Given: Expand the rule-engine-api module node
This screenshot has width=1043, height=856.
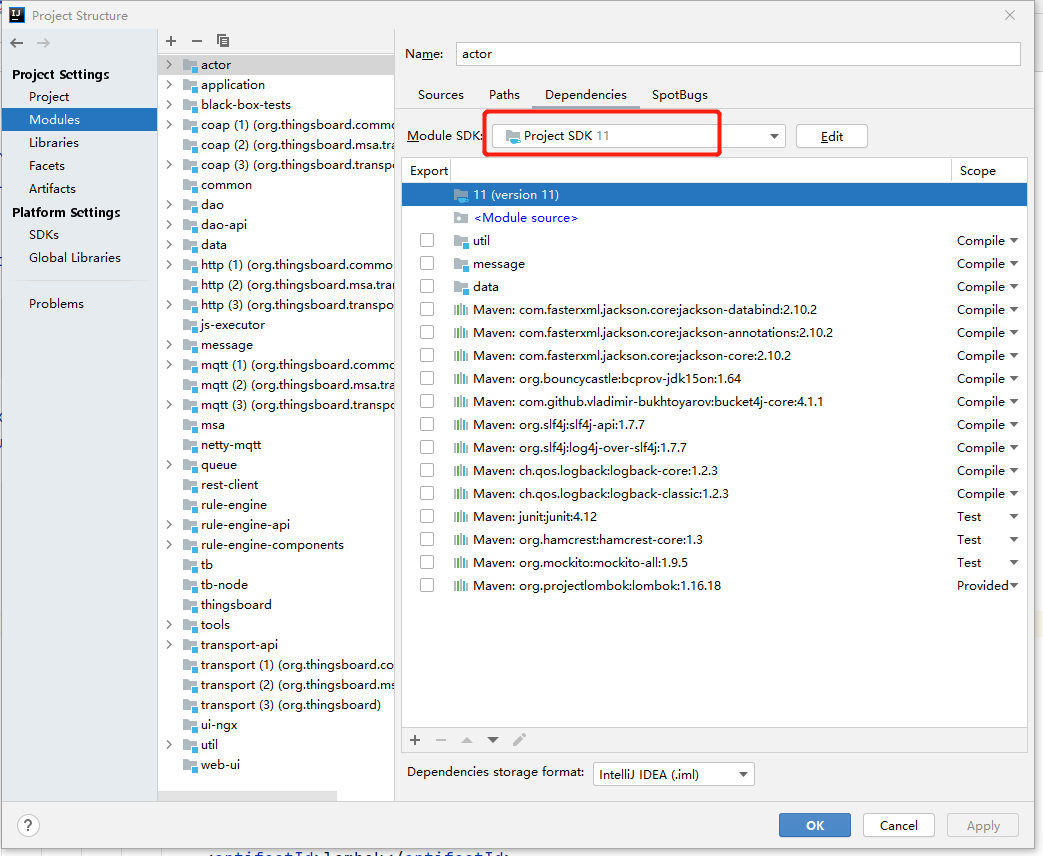Looking at the screenshot, I should (x=169, y=525).
